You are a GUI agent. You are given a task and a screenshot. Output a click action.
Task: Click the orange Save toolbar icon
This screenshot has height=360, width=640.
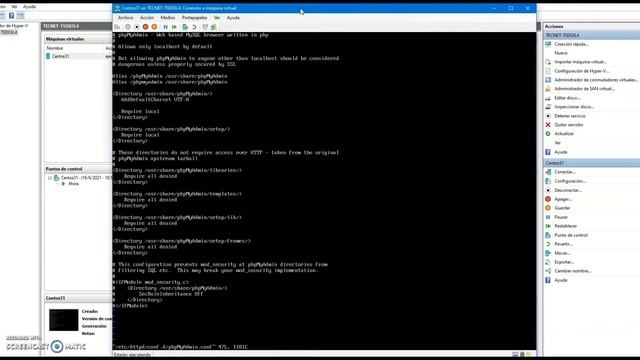click(154, 27)
